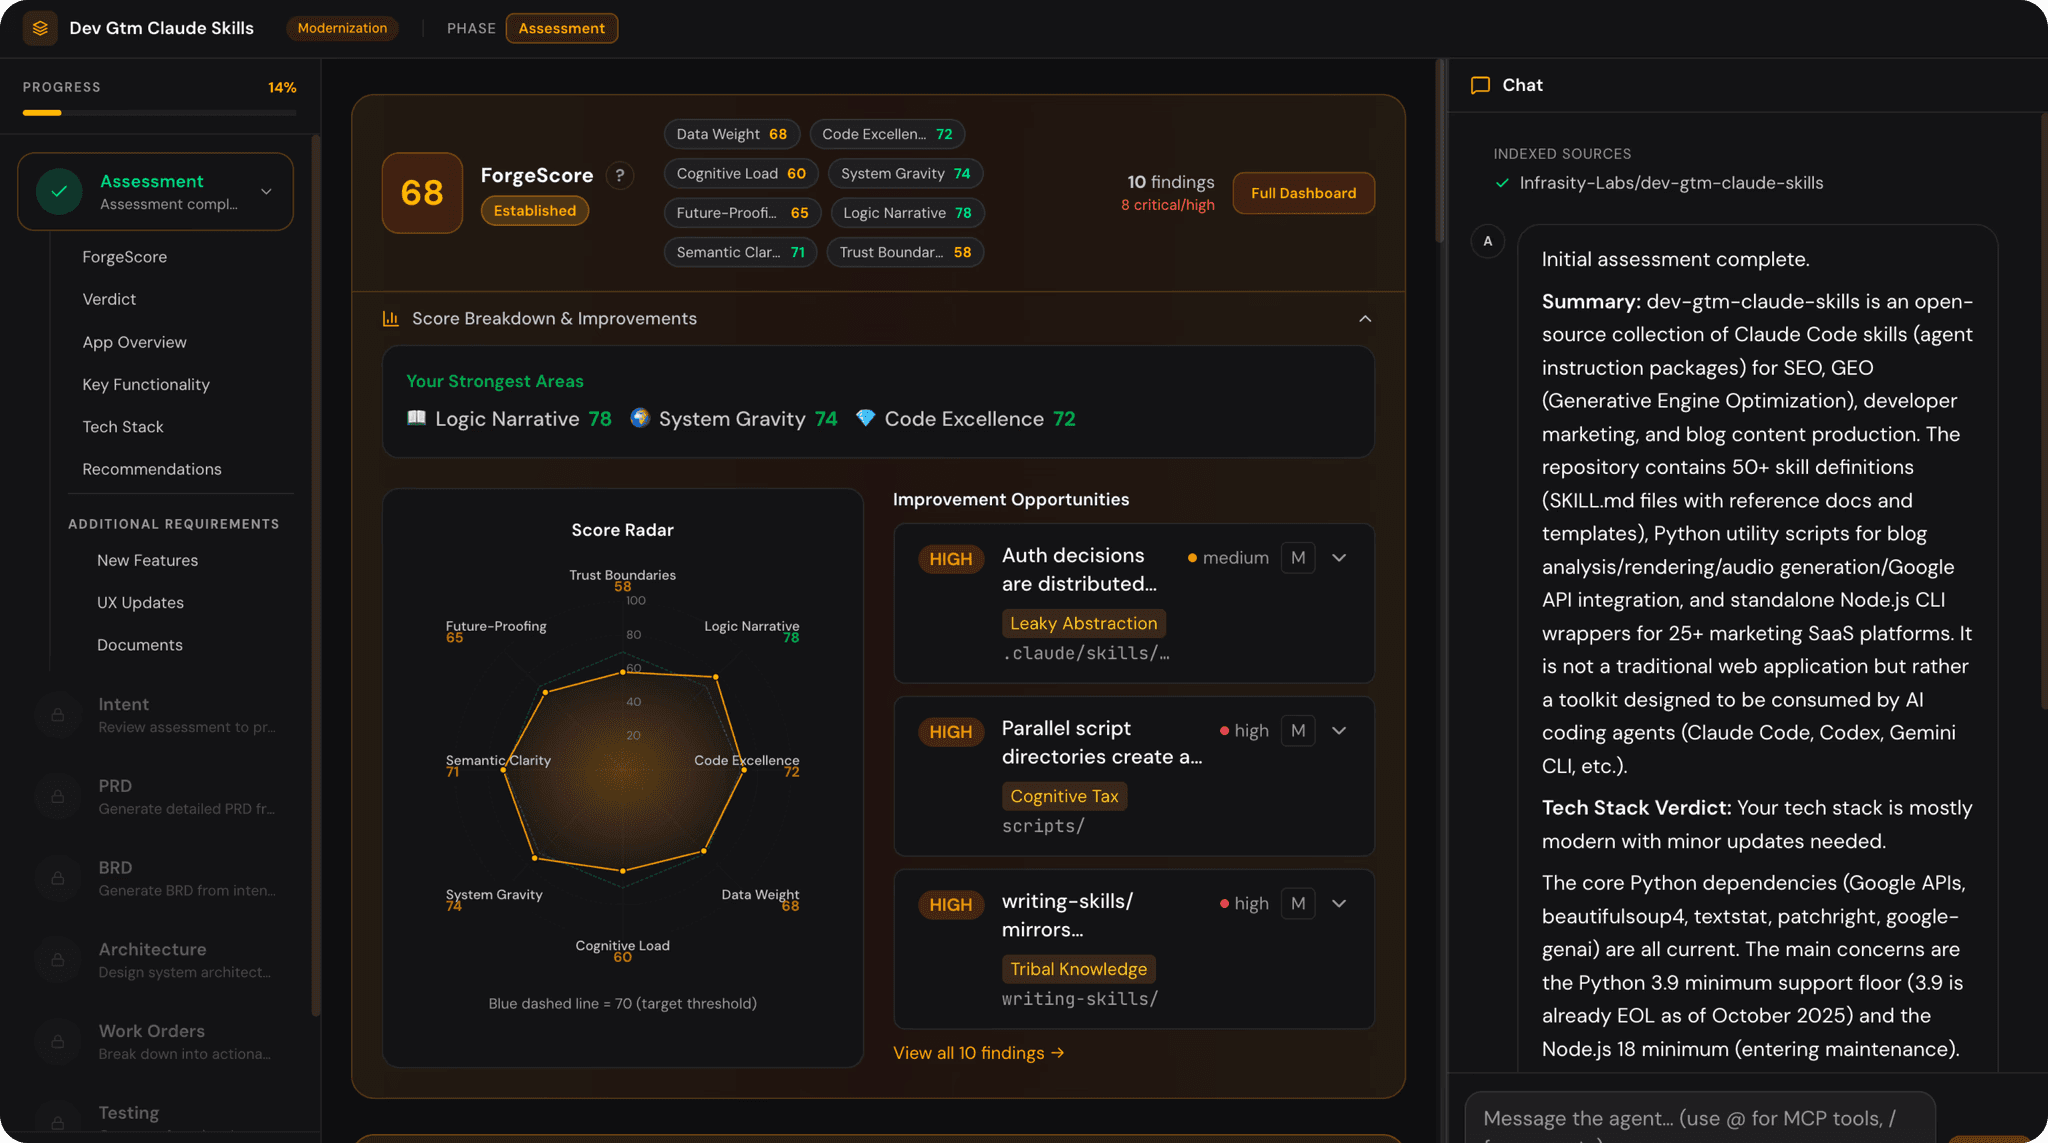
Task: Click the 68 ForgeScore badge
Action: [422, 193]
